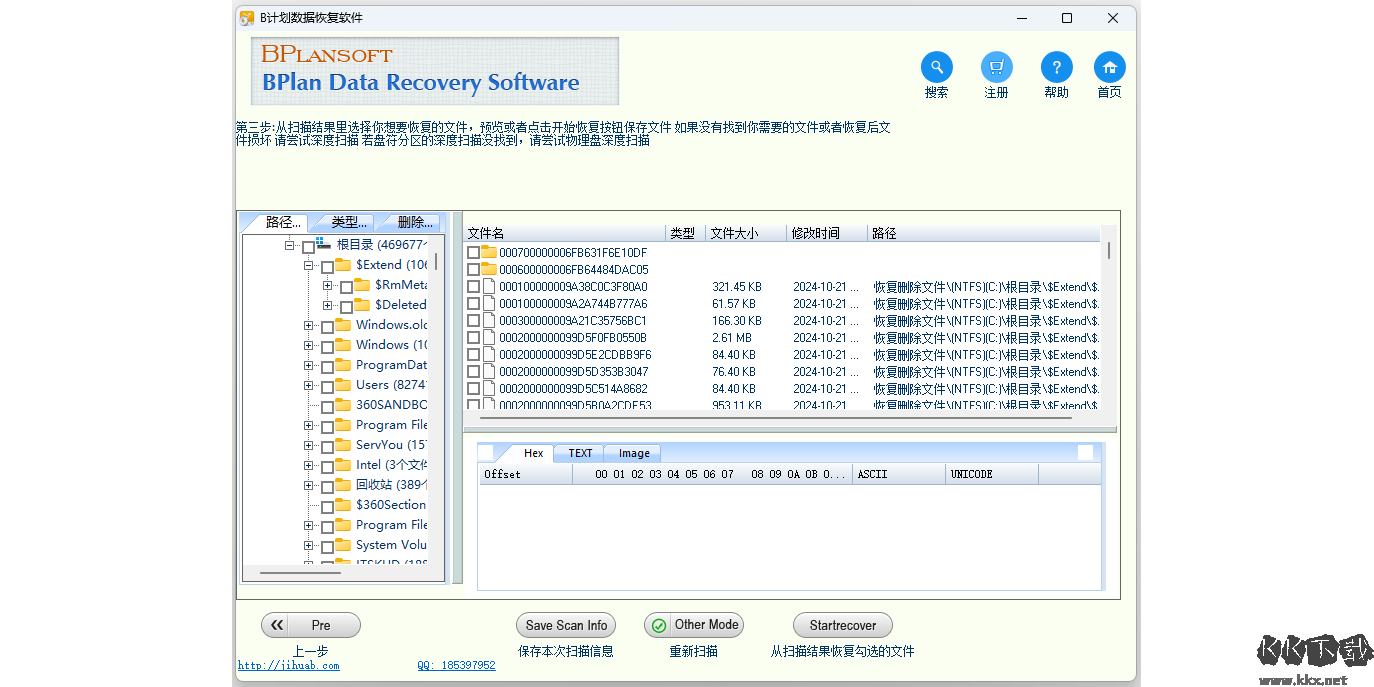Select checkbox for 000100000009A2A744B777A6

(x=473, y=304)
